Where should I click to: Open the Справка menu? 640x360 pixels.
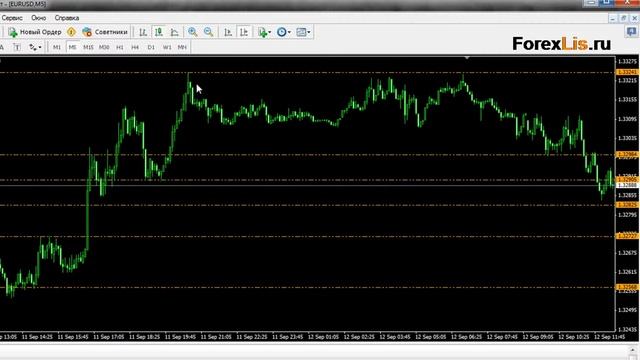[67, 18]
